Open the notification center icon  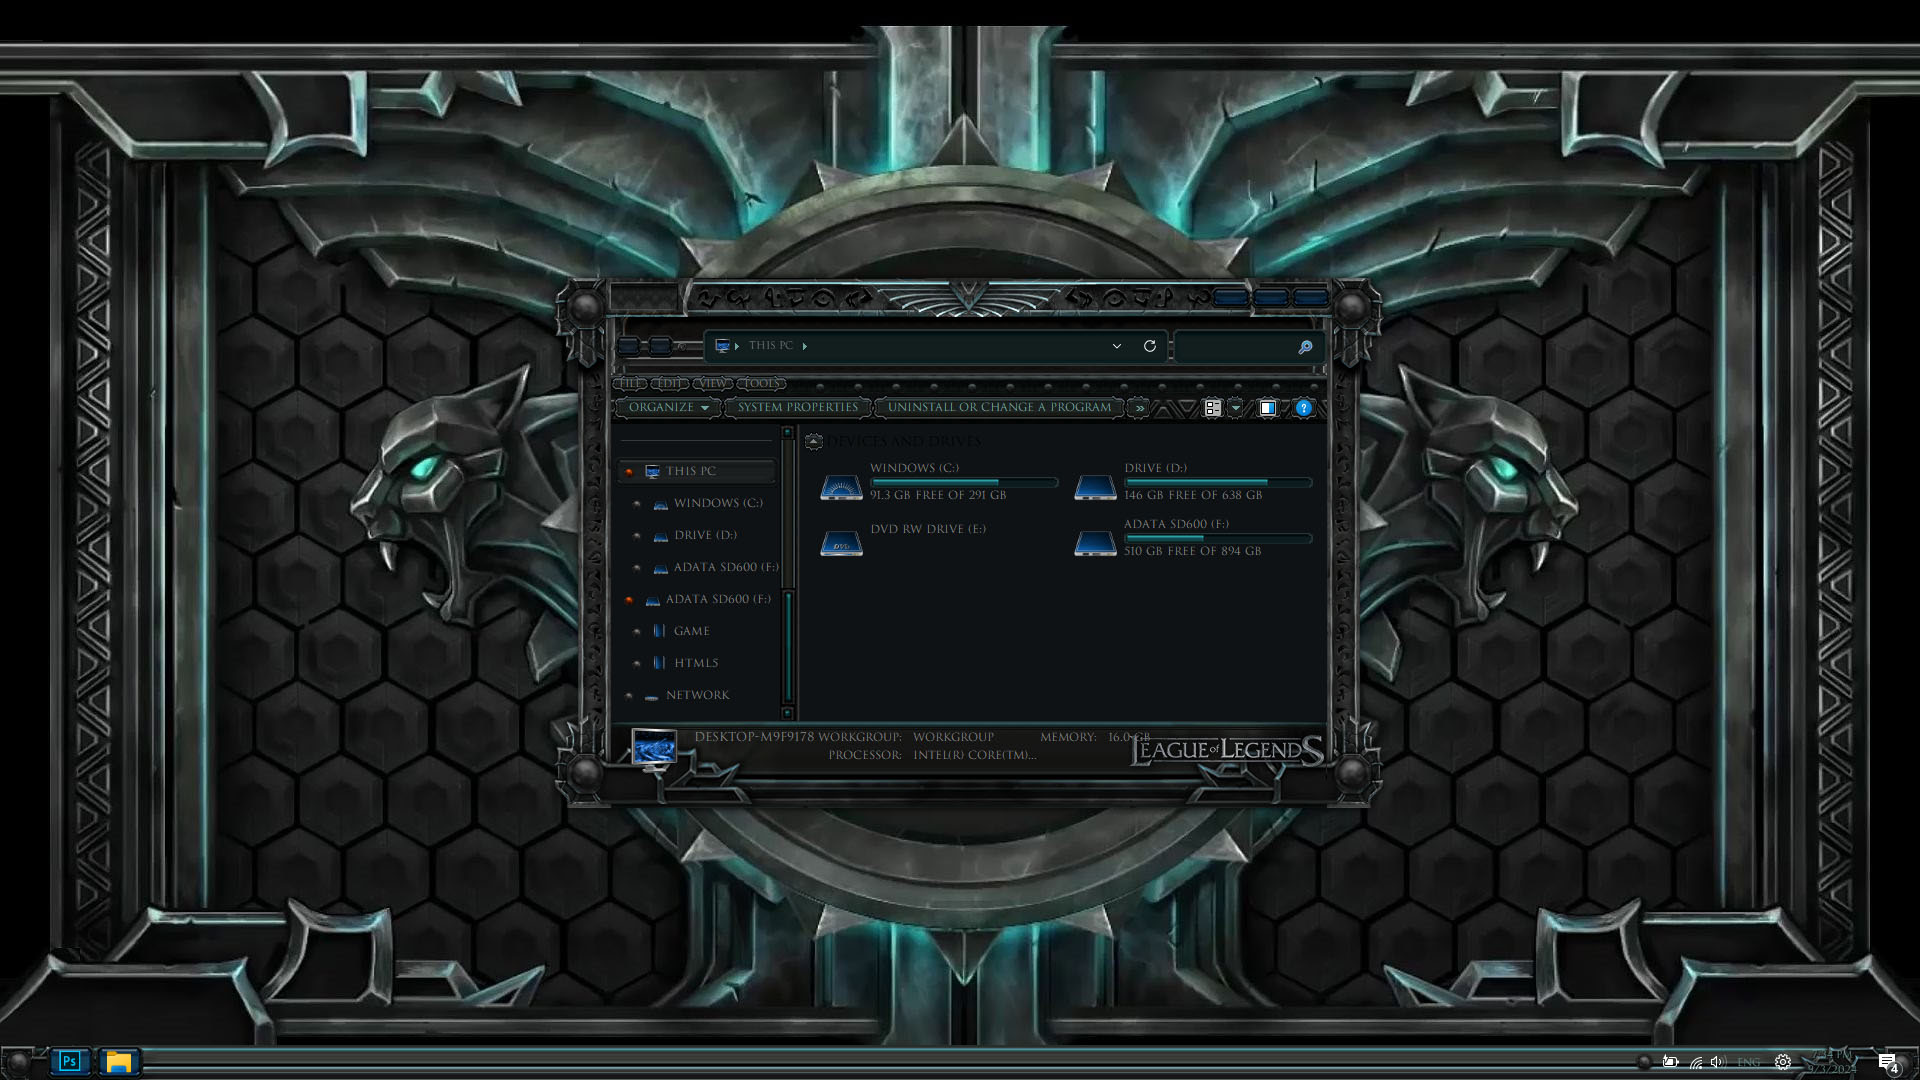1887,1062
